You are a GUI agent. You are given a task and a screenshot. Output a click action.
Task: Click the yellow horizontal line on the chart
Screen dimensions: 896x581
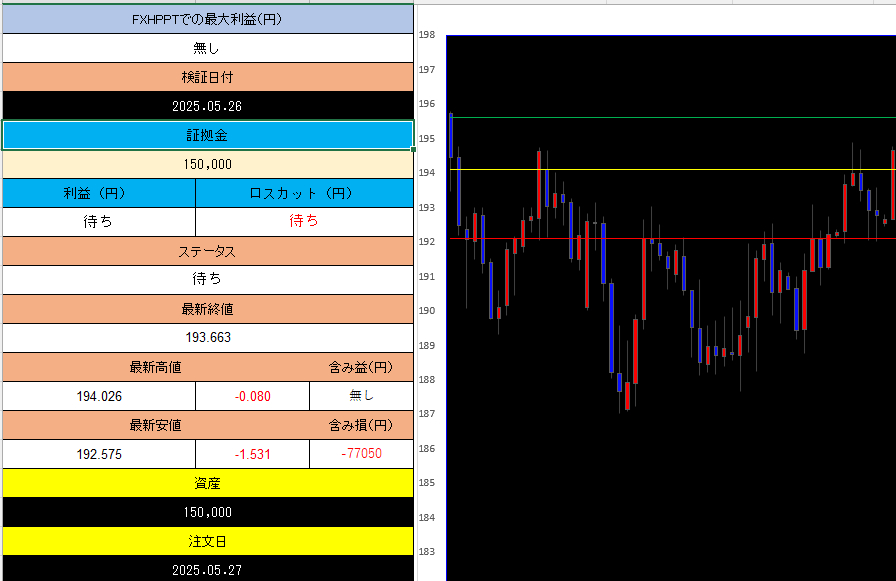673,170
